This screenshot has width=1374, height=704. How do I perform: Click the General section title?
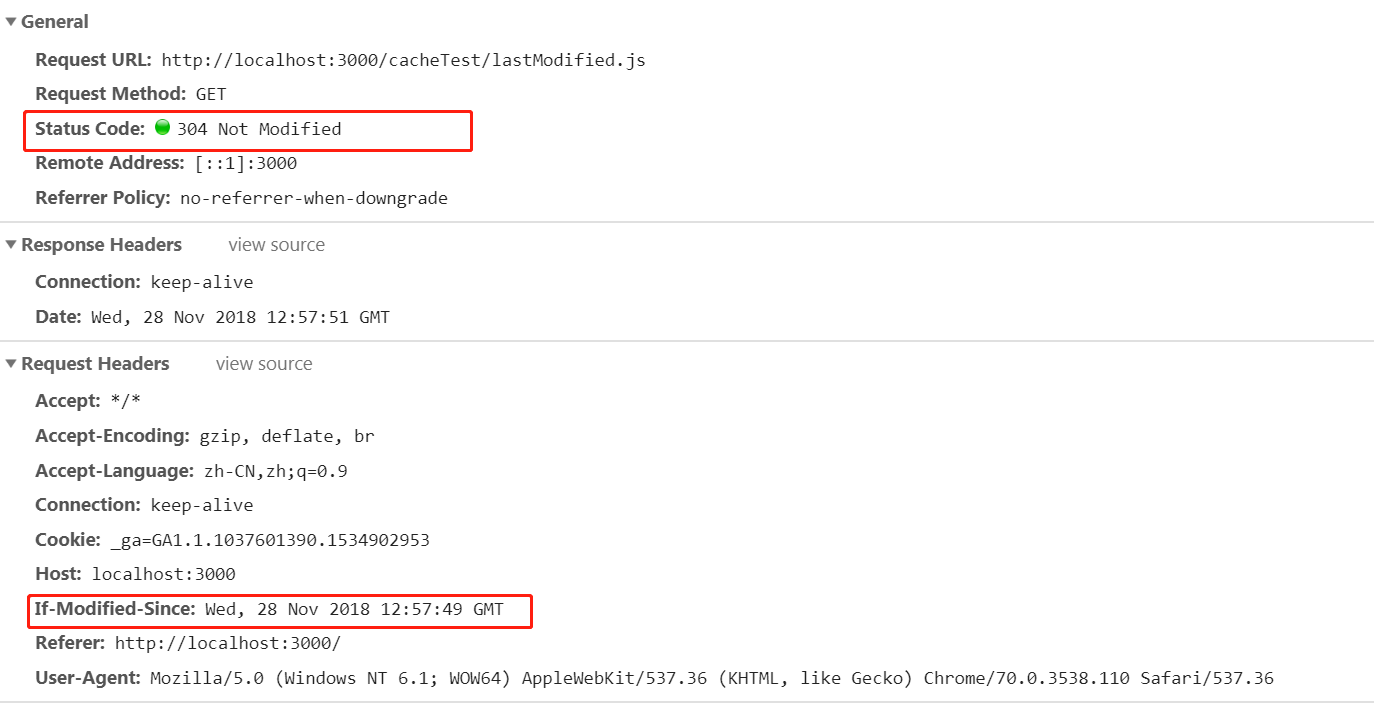(x=55, y=22)
